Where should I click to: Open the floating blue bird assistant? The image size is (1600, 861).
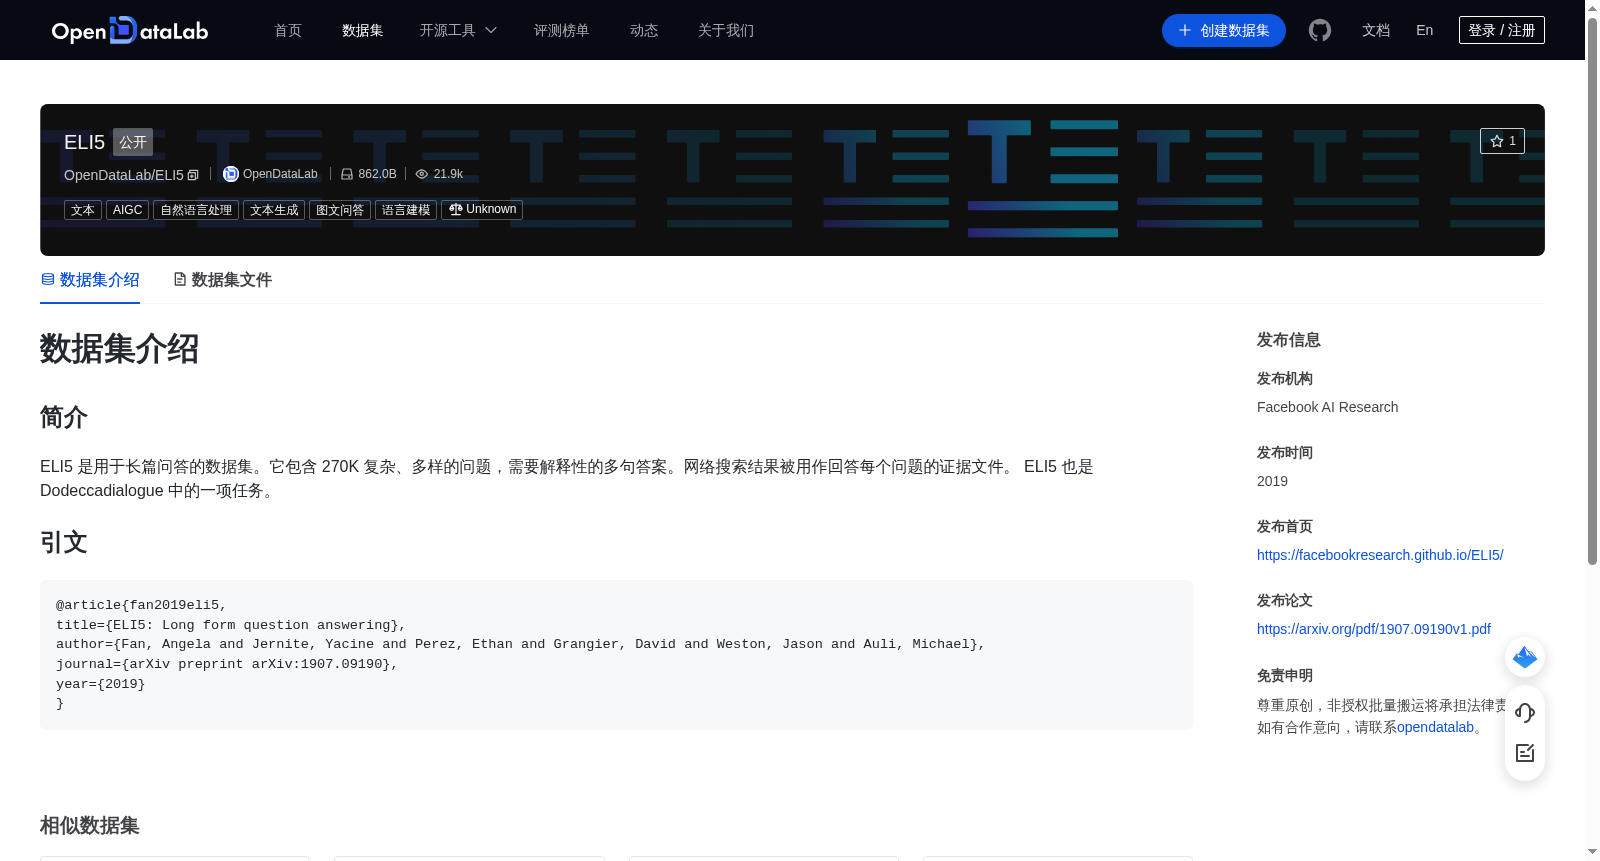click(1525, 657)
